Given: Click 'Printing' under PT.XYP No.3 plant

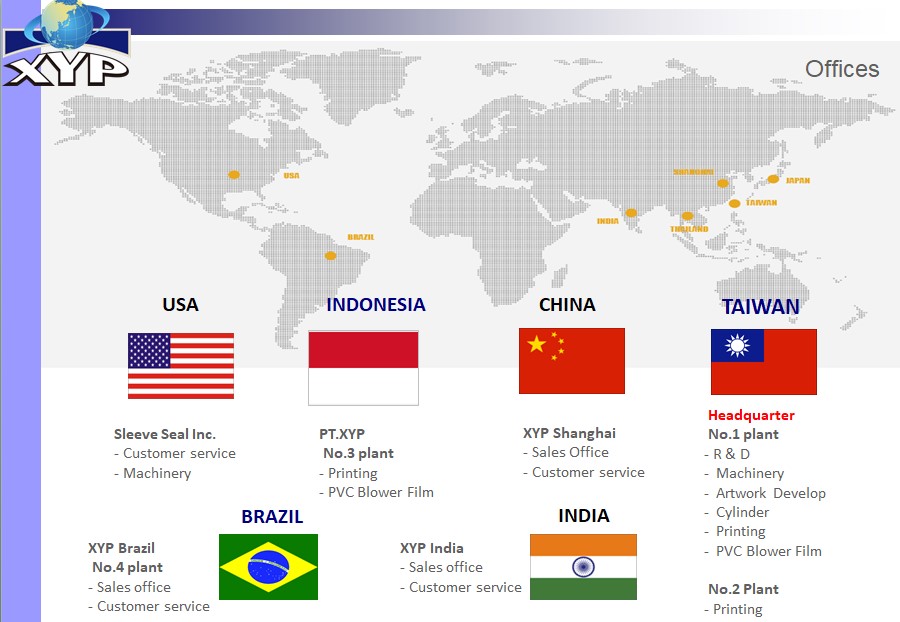Looking at the screenshot, I should [352, 473].
